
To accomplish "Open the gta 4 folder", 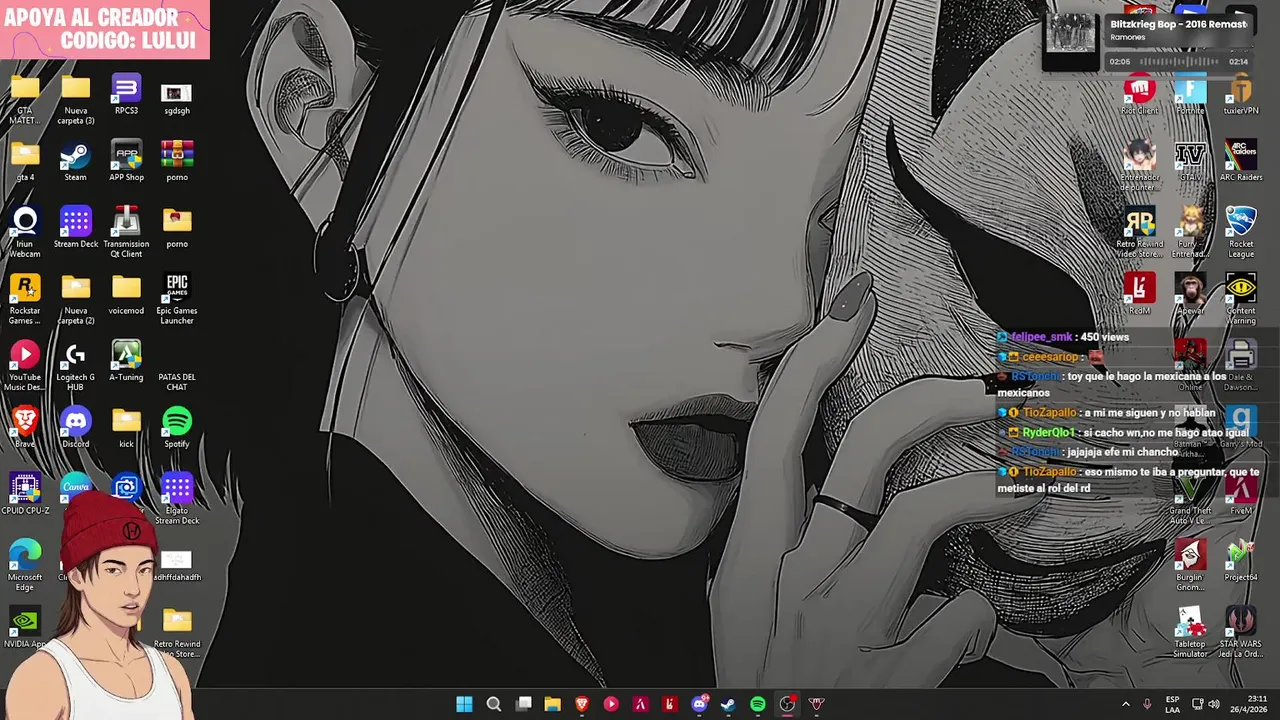I will (x=25, y=163).
